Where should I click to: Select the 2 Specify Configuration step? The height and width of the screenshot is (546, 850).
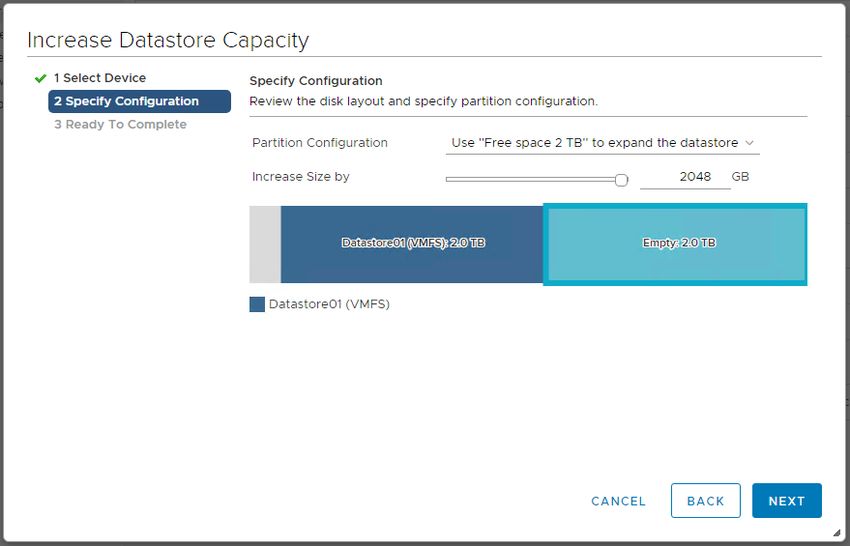click(139, 101)
